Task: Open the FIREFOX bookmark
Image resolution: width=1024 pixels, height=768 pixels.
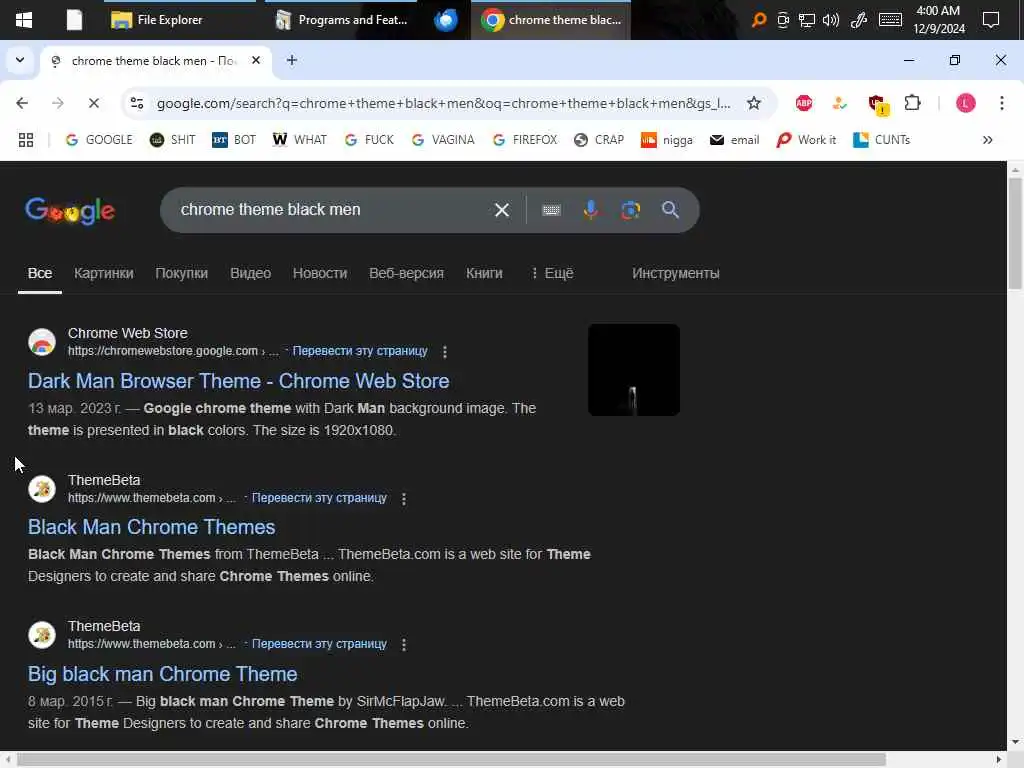Action: 524,140
